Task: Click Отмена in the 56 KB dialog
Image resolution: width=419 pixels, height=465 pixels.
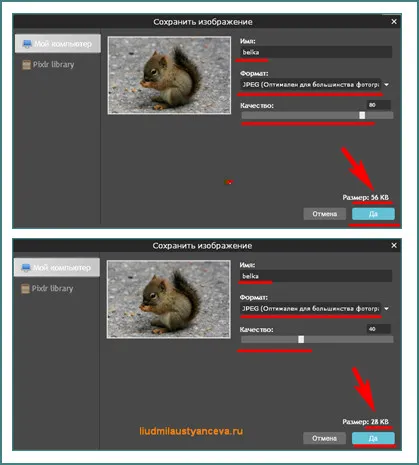Action: (x=325, y=214)
